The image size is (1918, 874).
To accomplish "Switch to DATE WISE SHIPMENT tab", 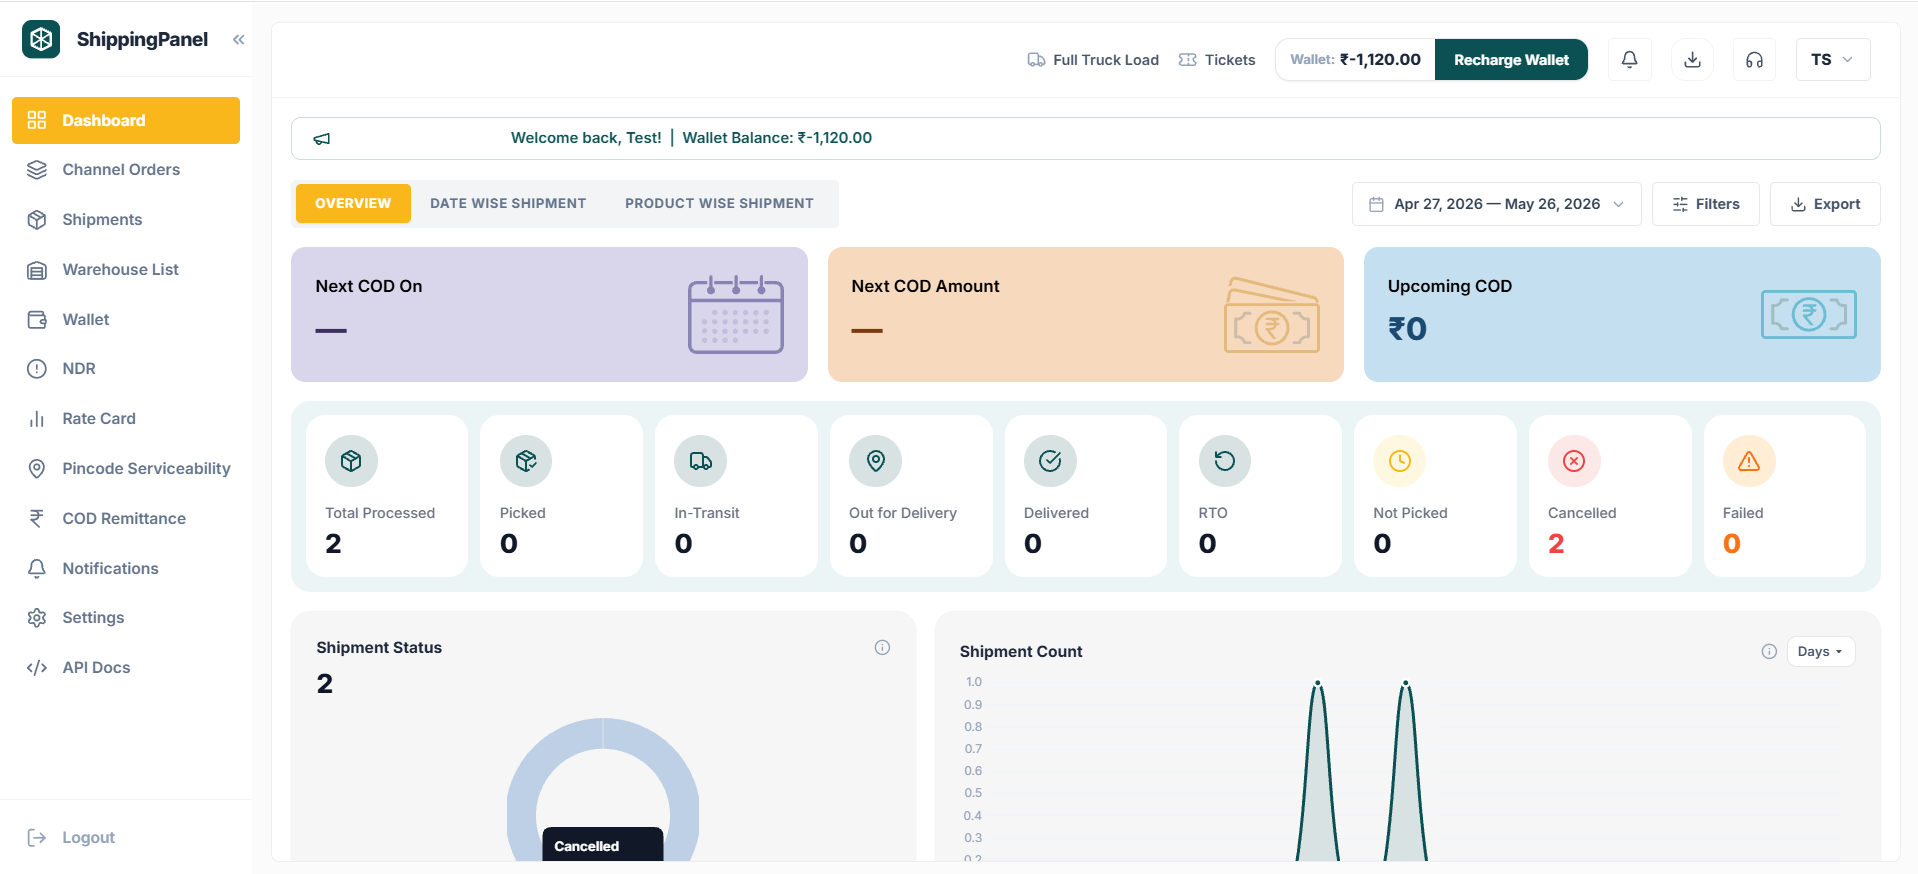I will [508, 203].
